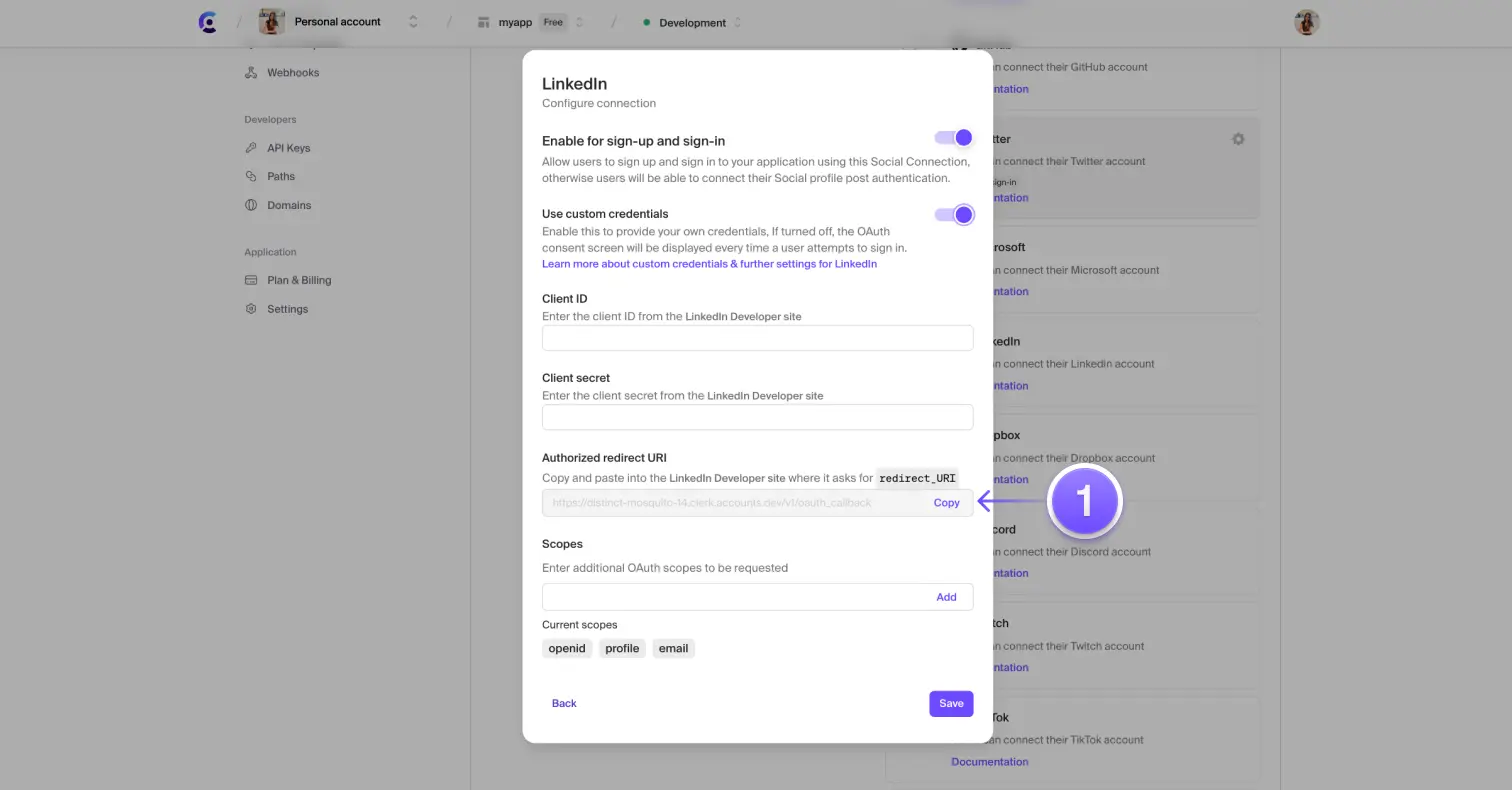Viewport: 1512px width, 790px height.
Task: Click the API Keys icon under Developers
Action: coord(250,147)
